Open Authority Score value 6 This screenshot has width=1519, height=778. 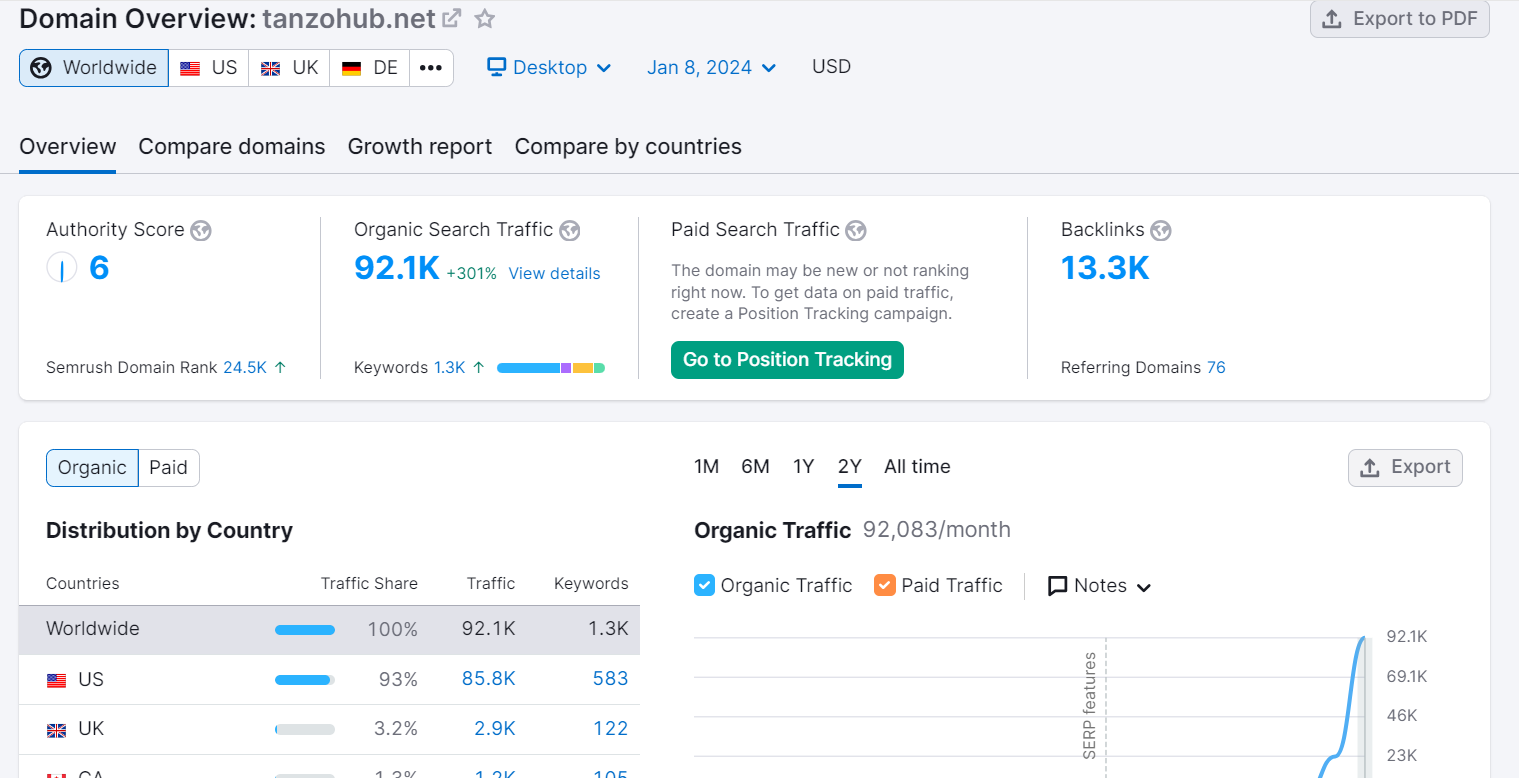99,268
